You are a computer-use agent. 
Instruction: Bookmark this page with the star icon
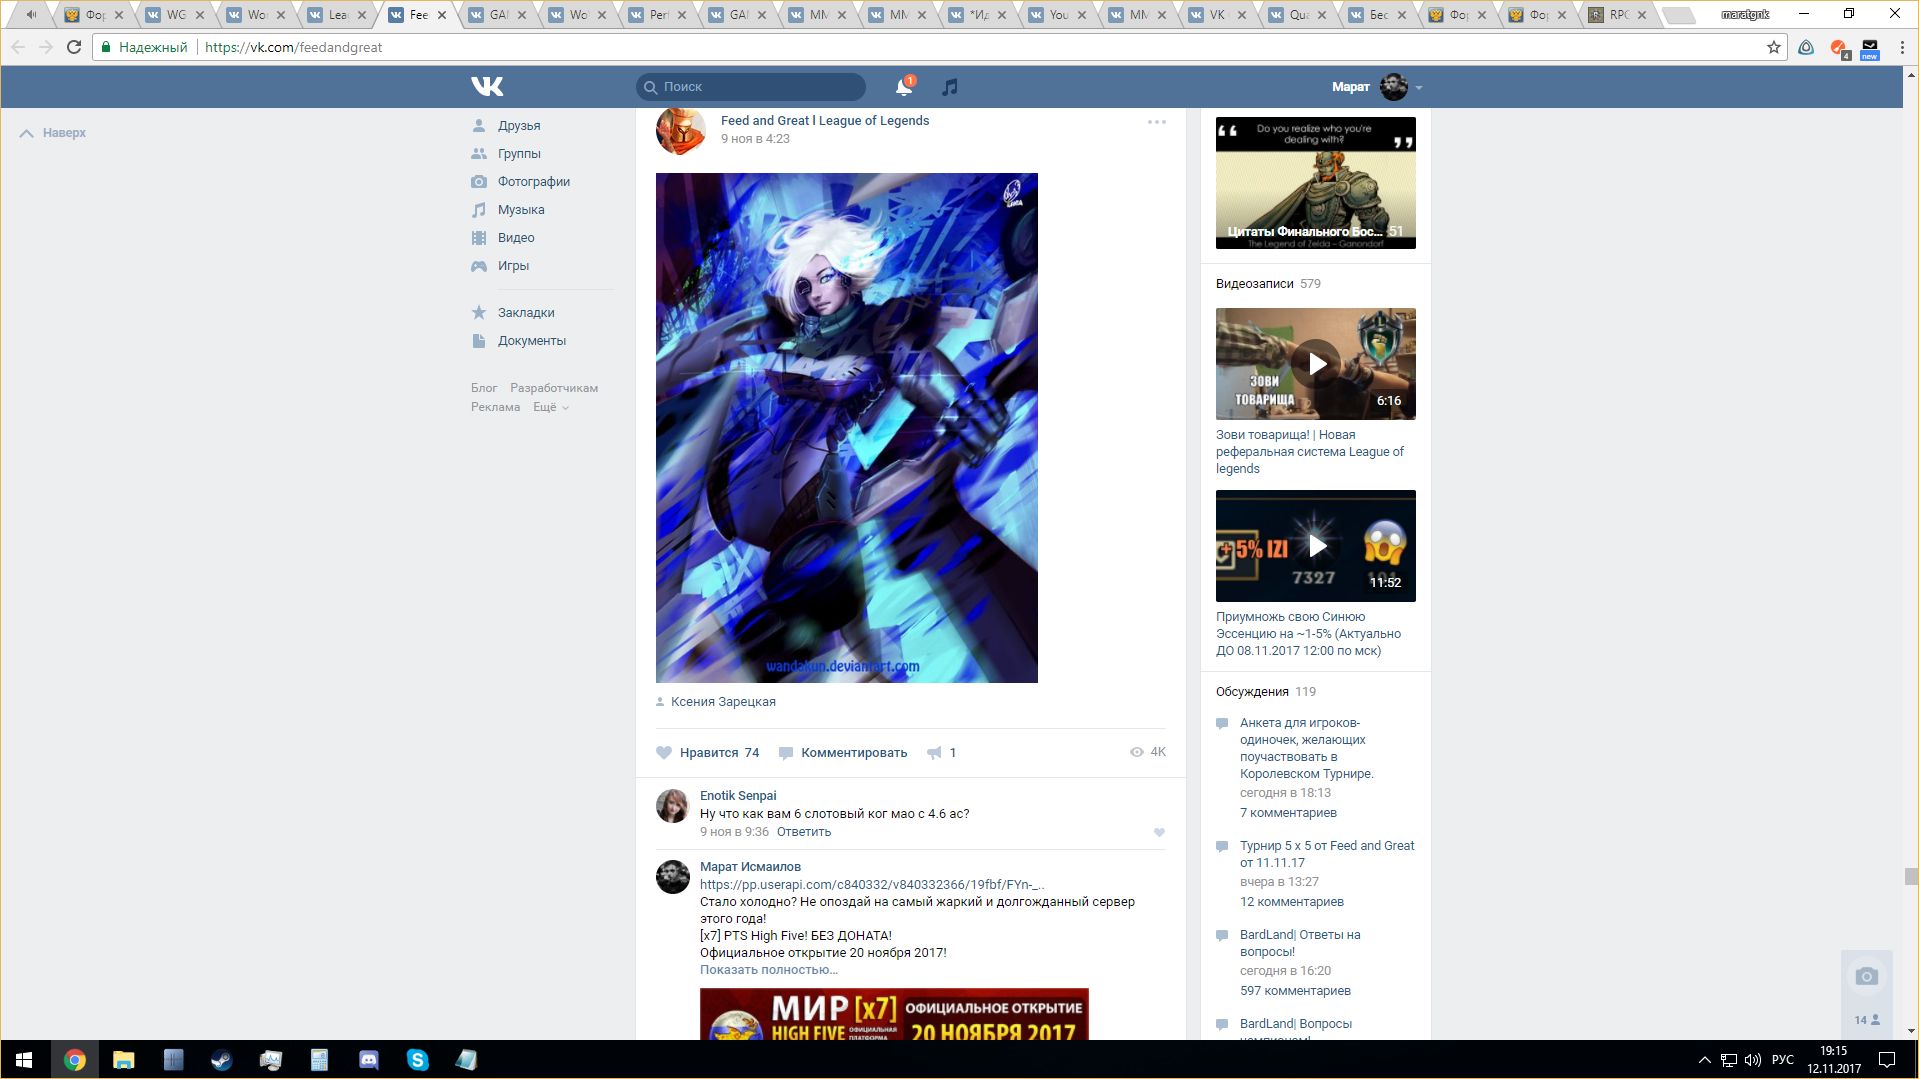coord(1774,47)
